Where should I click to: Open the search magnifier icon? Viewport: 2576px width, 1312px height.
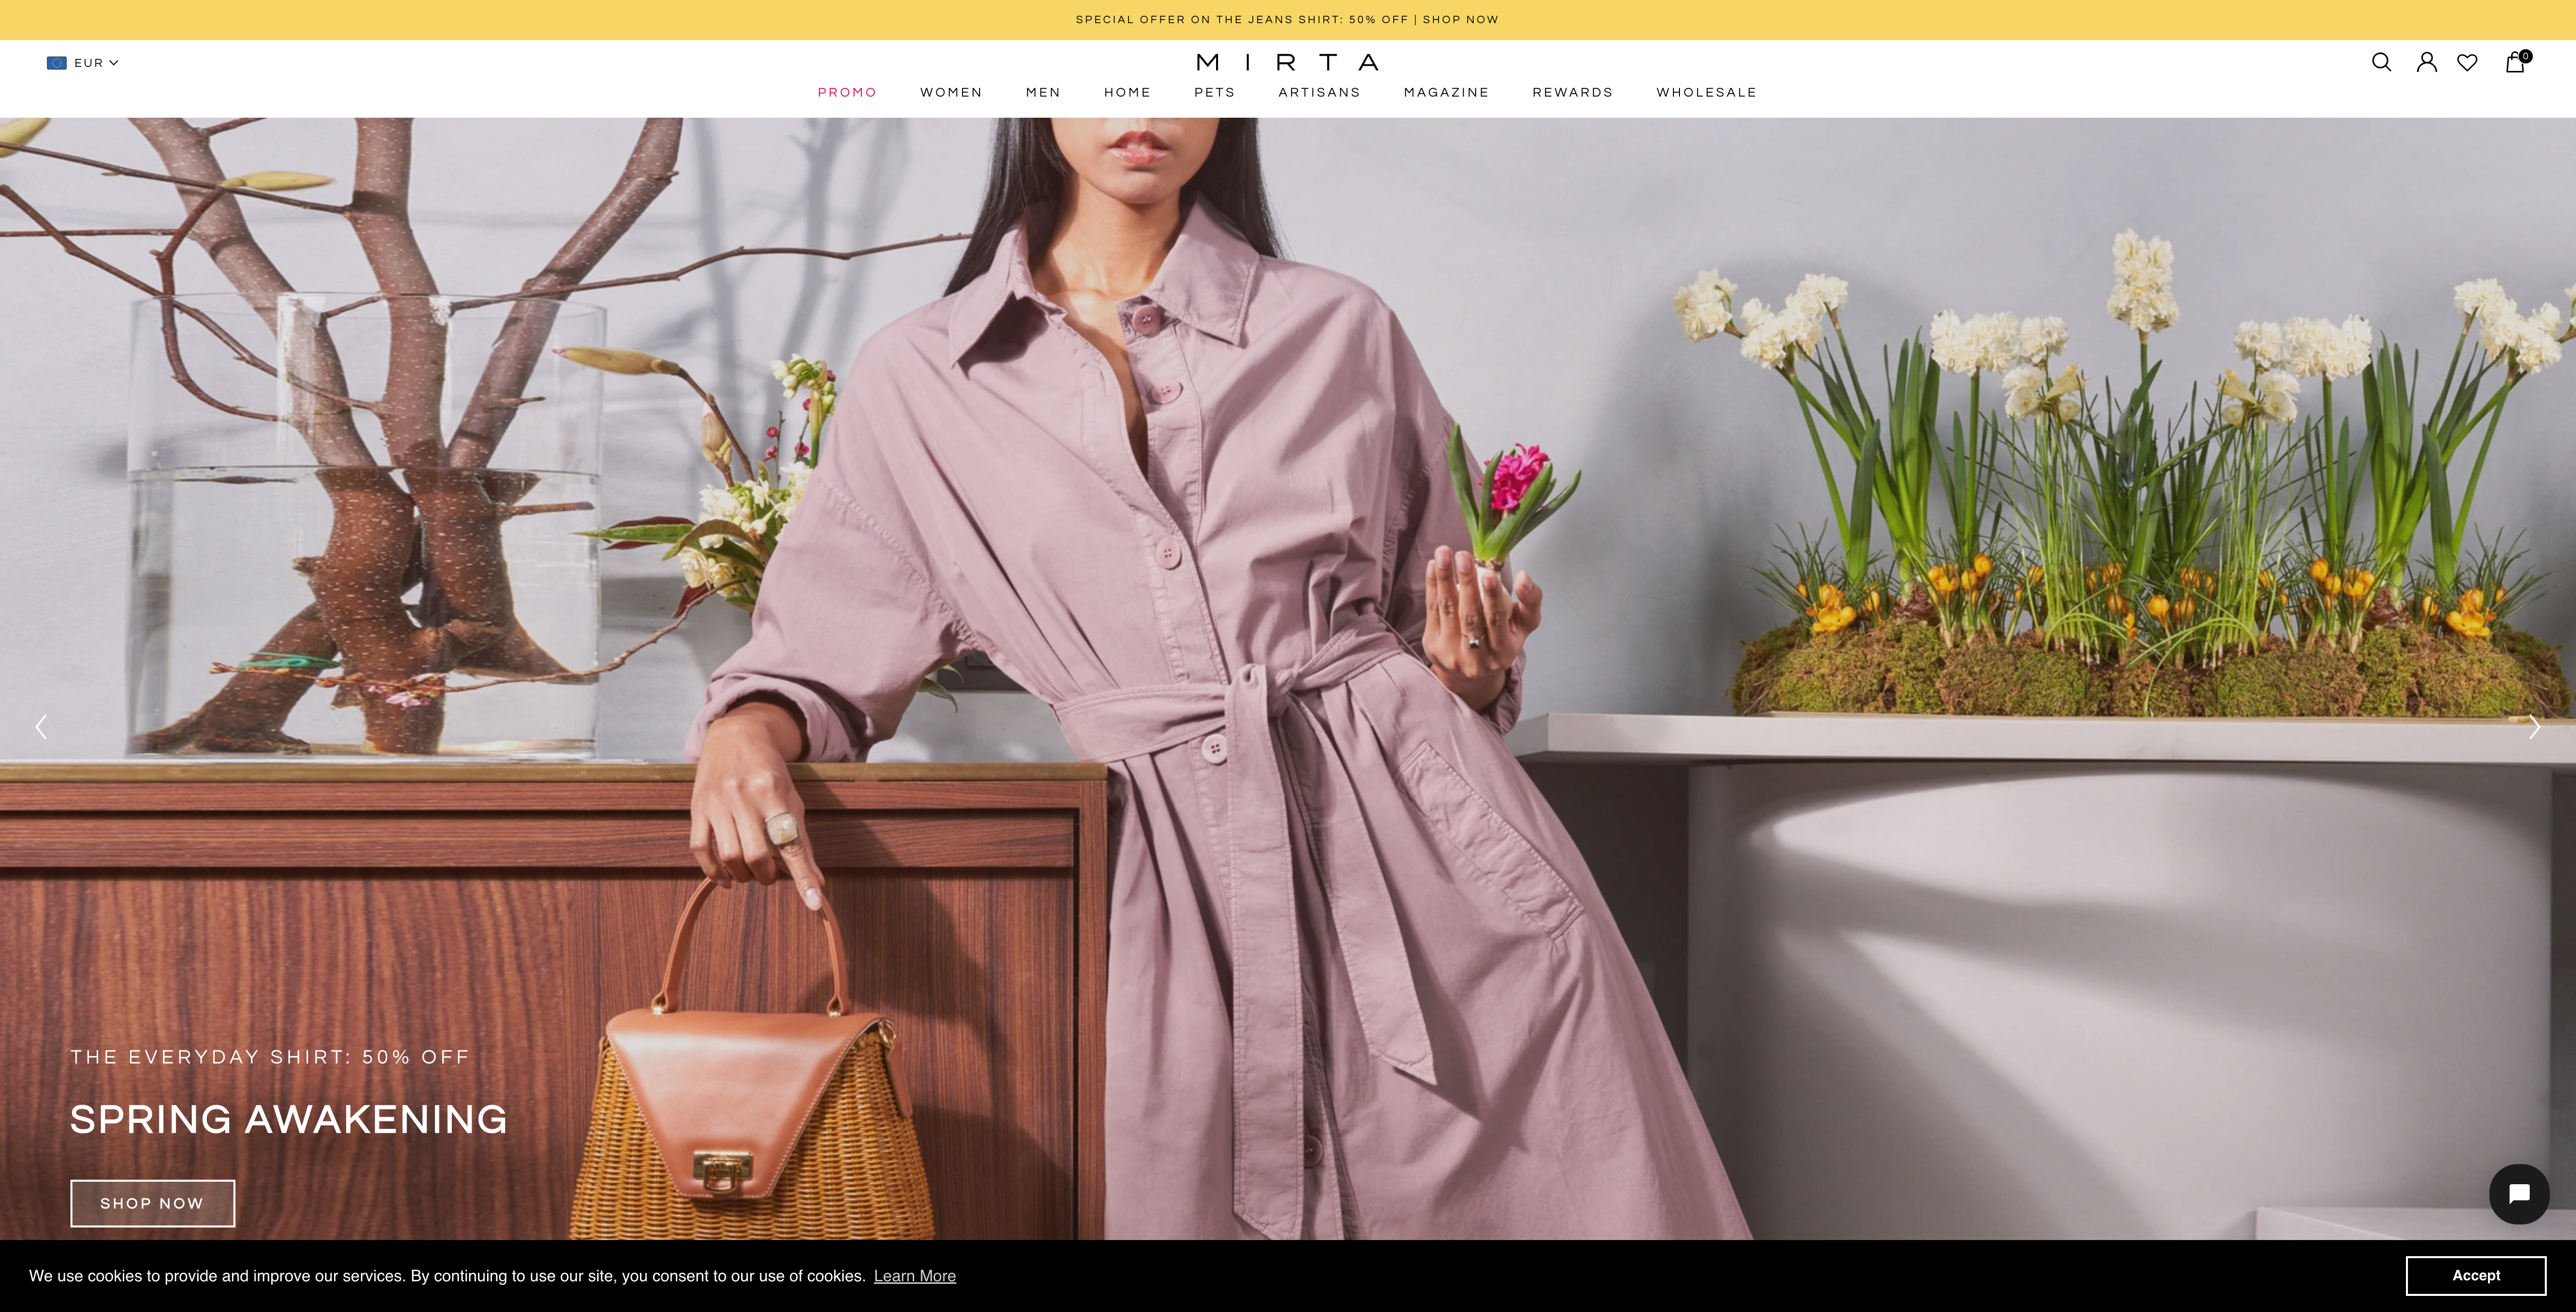[x=2381, y=62]
